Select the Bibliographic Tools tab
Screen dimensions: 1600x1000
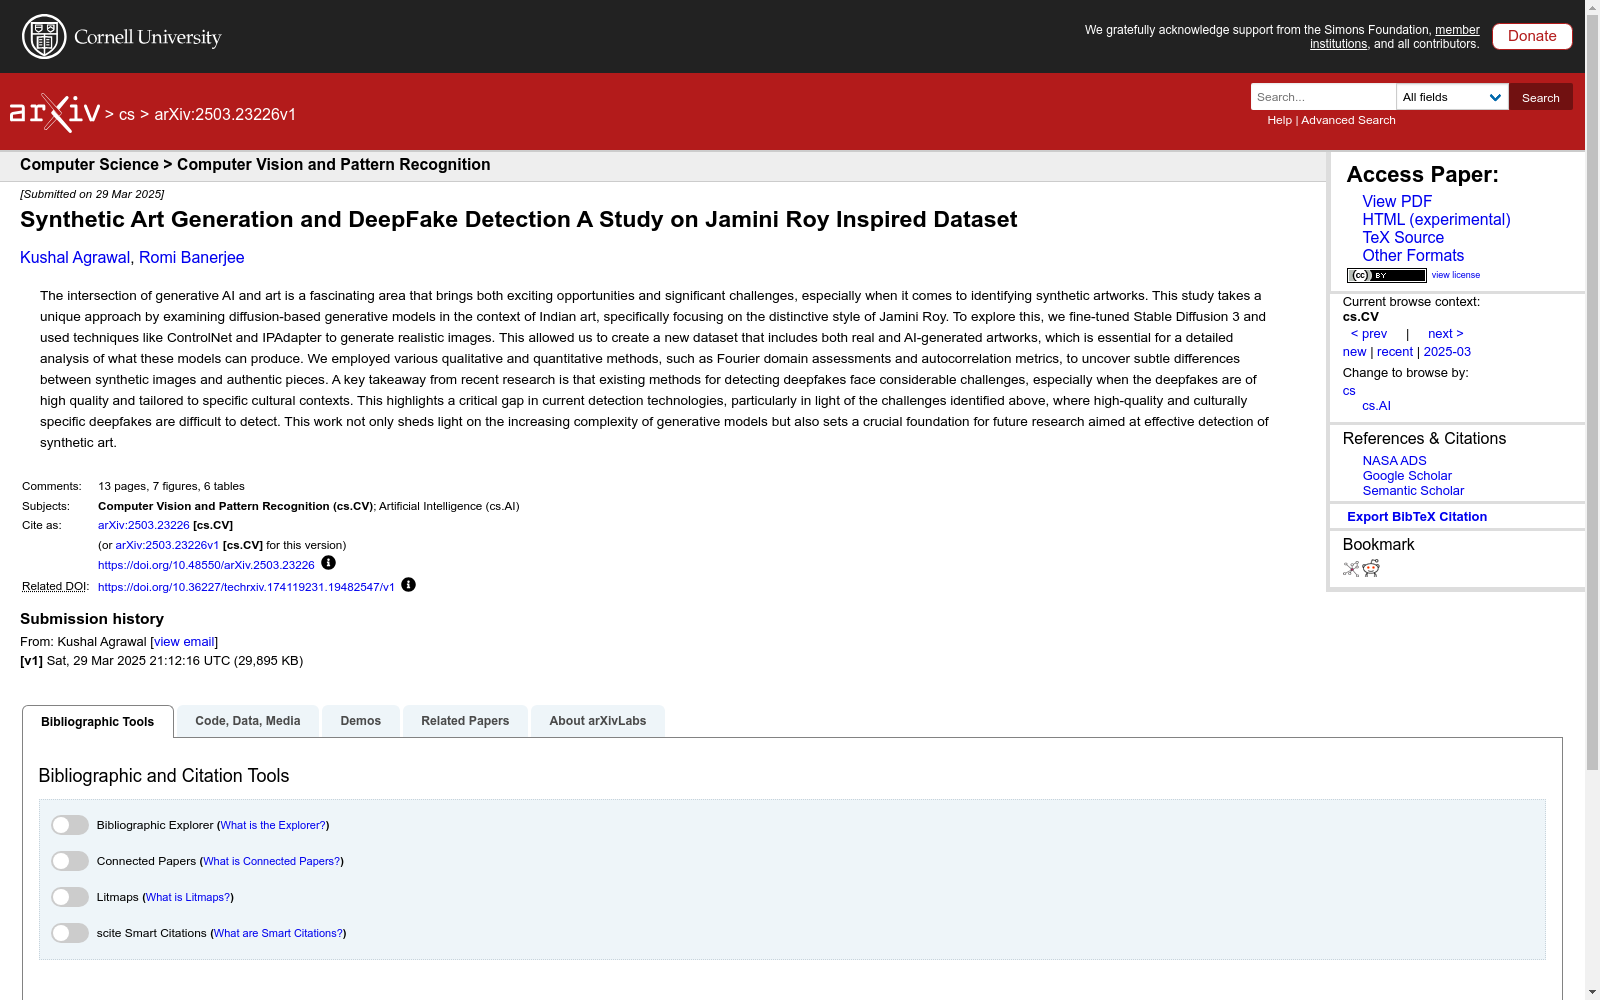click(x=98, y=722)
